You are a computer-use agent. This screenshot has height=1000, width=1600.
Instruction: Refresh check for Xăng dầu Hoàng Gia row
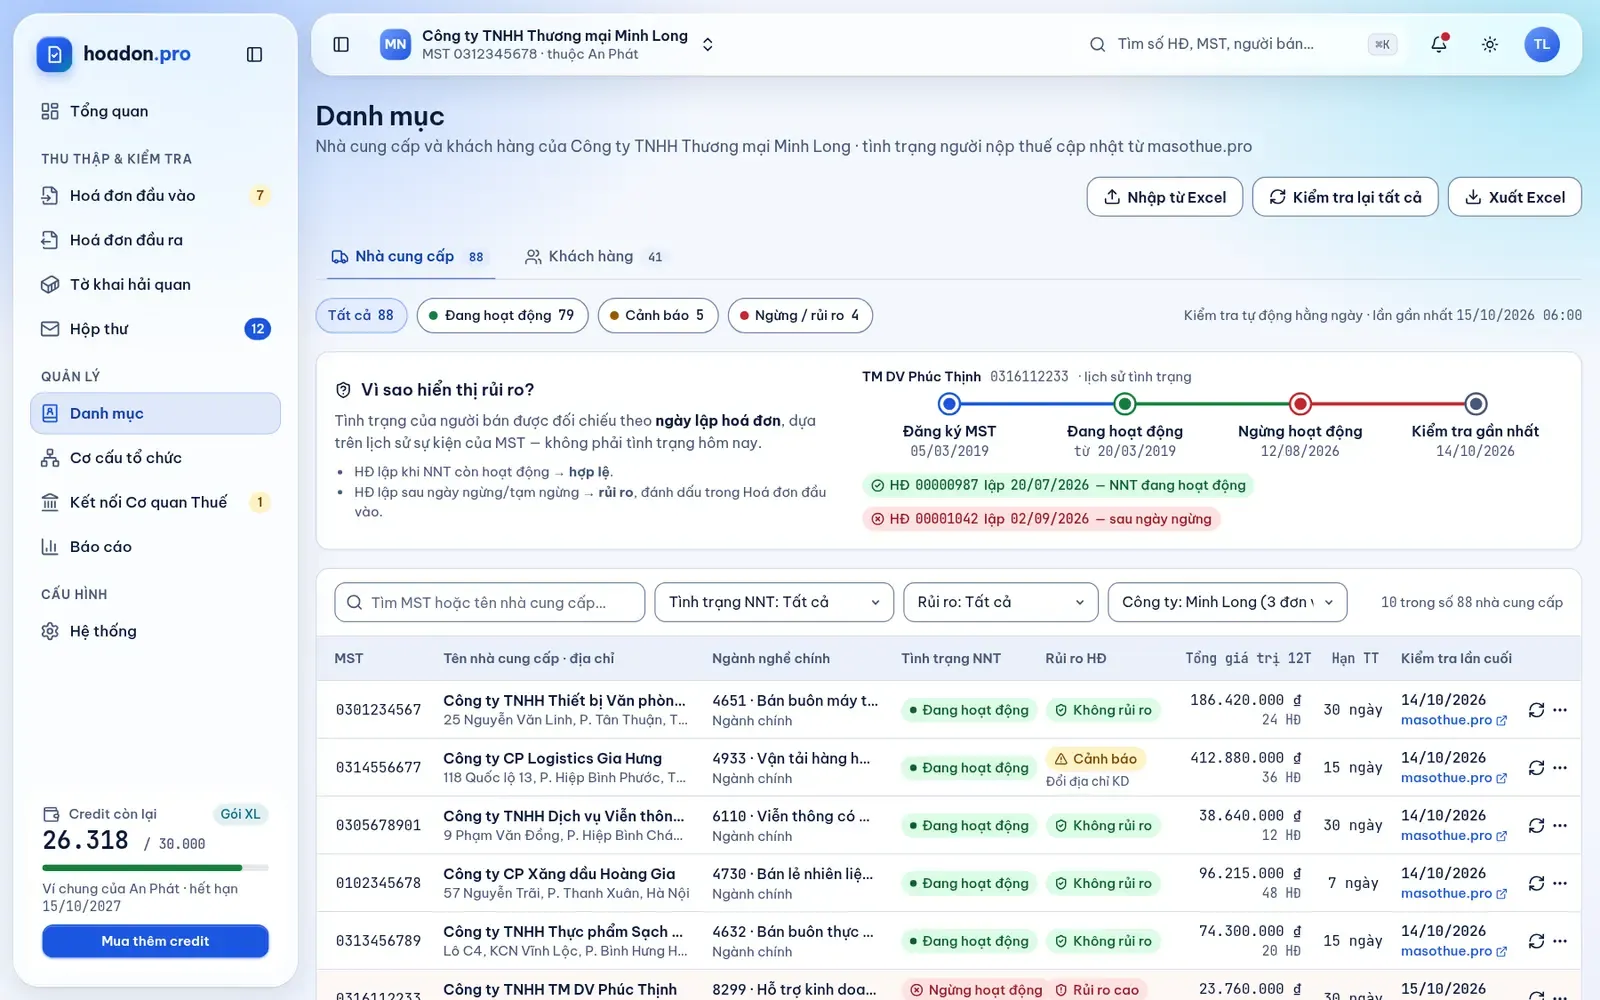(1536, 883)
